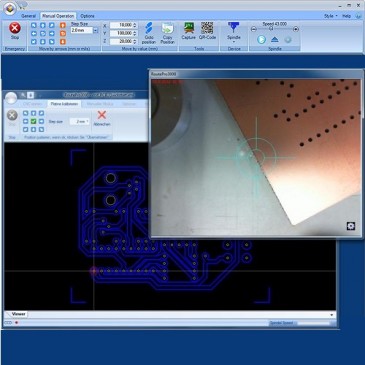Click the Copy Position icon
This screenshot has height=365, width=365.
pyautogui.click(x=167, y=29)
